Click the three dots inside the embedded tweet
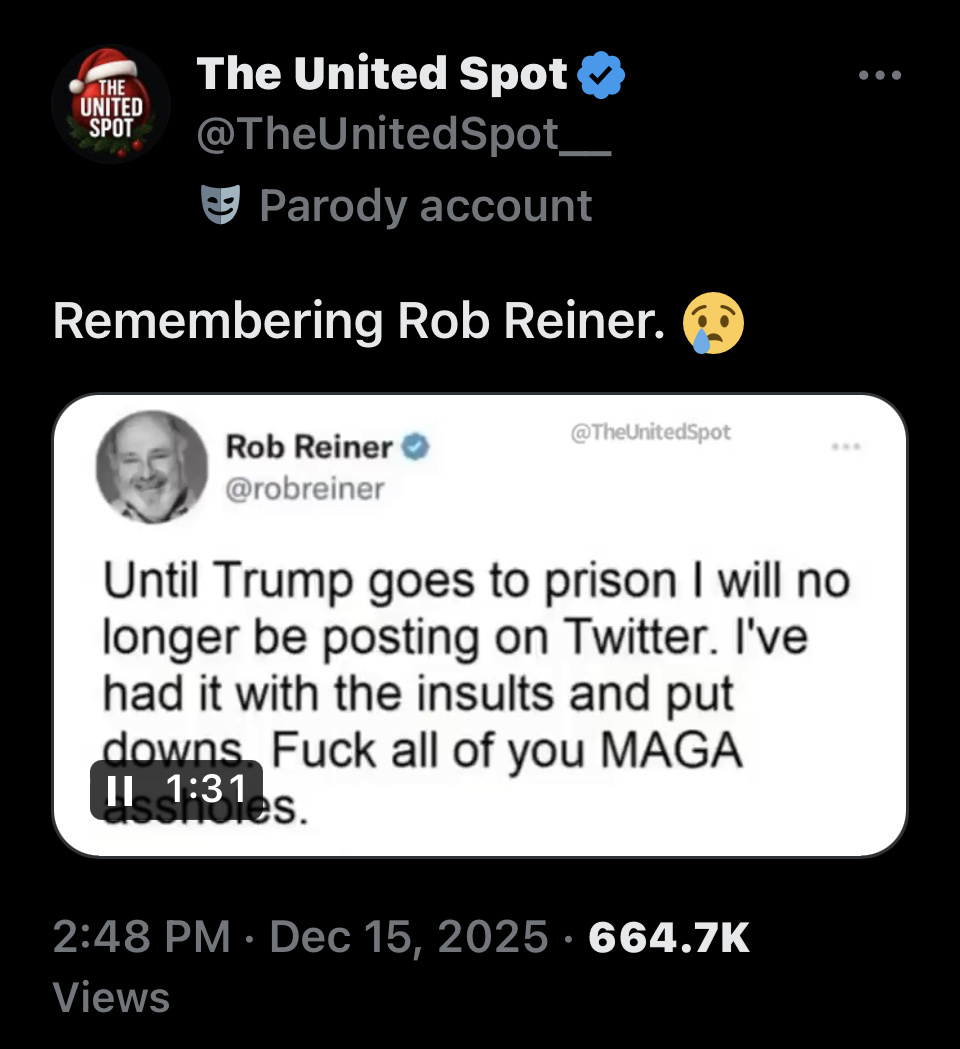Image resolution: width=960 pixels, height=1049 pixels. [x=845, y=447]
